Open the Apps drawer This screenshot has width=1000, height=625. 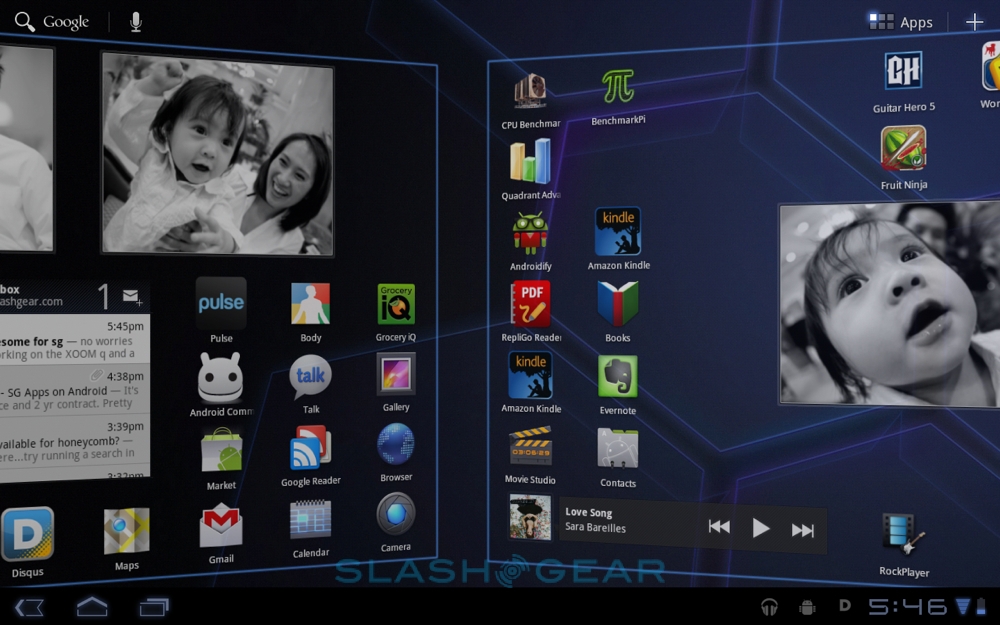(x=901, y=22)
